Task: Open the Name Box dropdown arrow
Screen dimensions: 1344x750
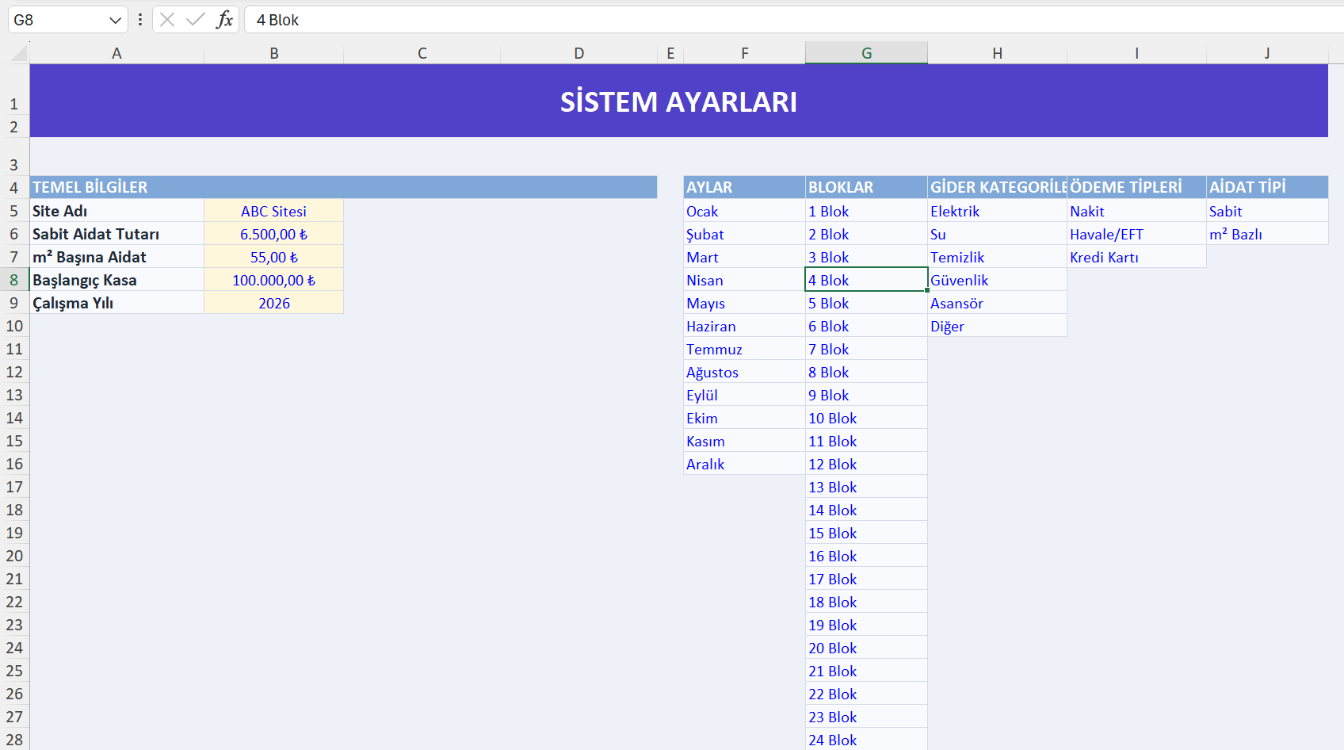Action: point(114,20)
